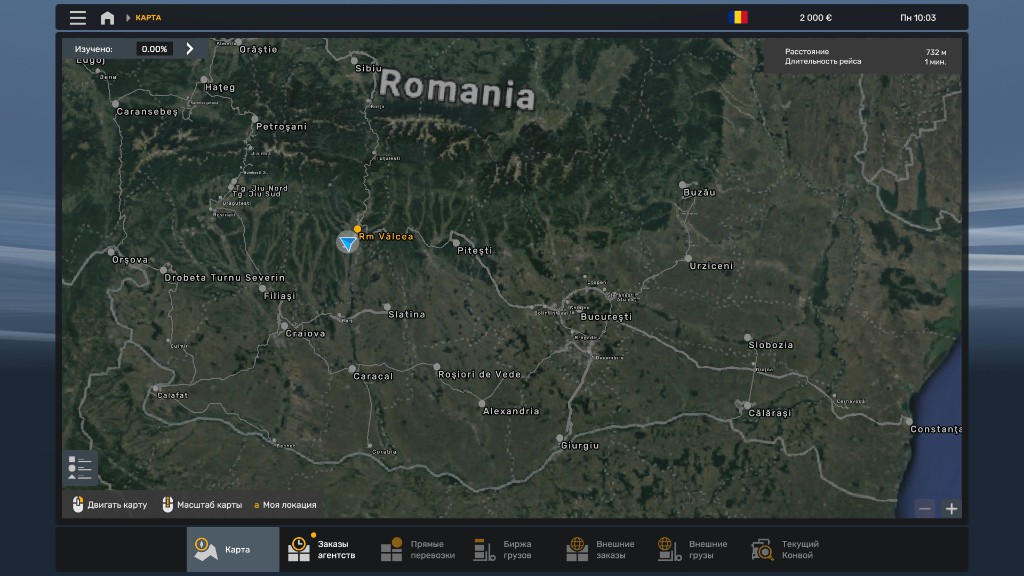The image size is (1024, 576).
Task: Select Alexandria city on map
Action: [x=511, y=411]
